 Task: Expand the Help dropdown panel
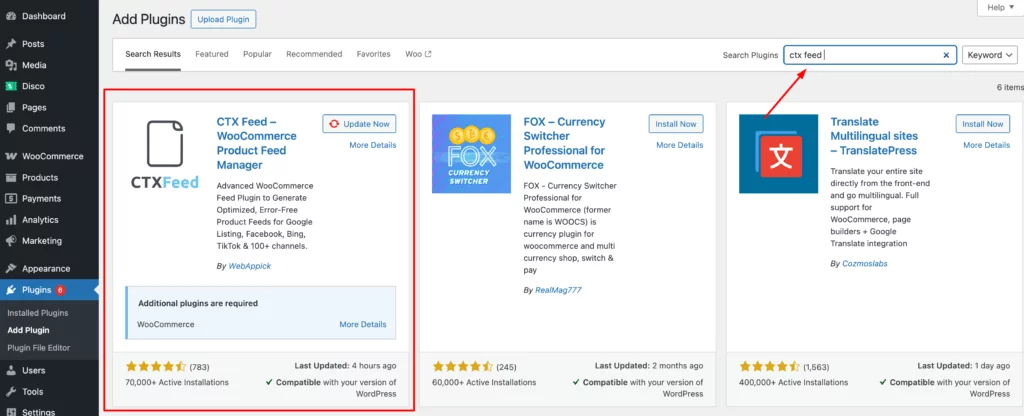(997, 7)
